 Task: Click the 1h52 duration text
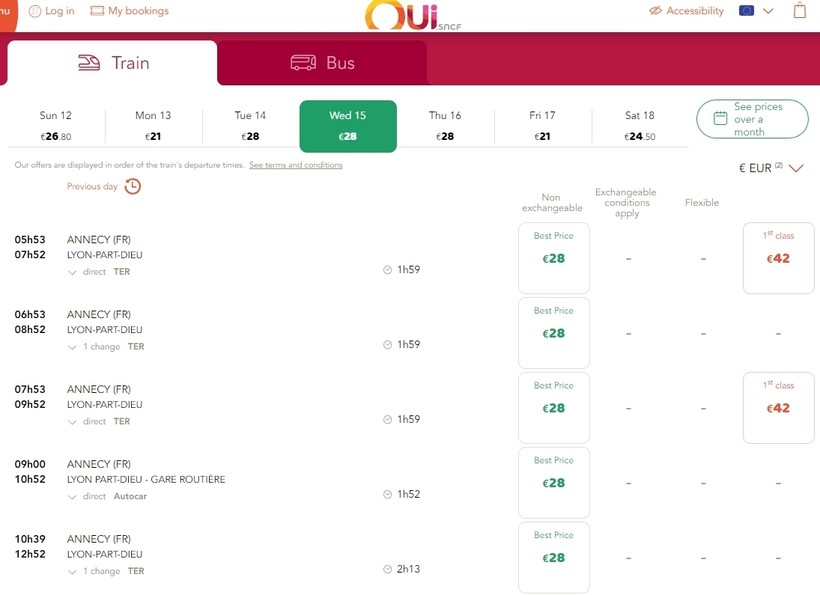tap(408, 494)
